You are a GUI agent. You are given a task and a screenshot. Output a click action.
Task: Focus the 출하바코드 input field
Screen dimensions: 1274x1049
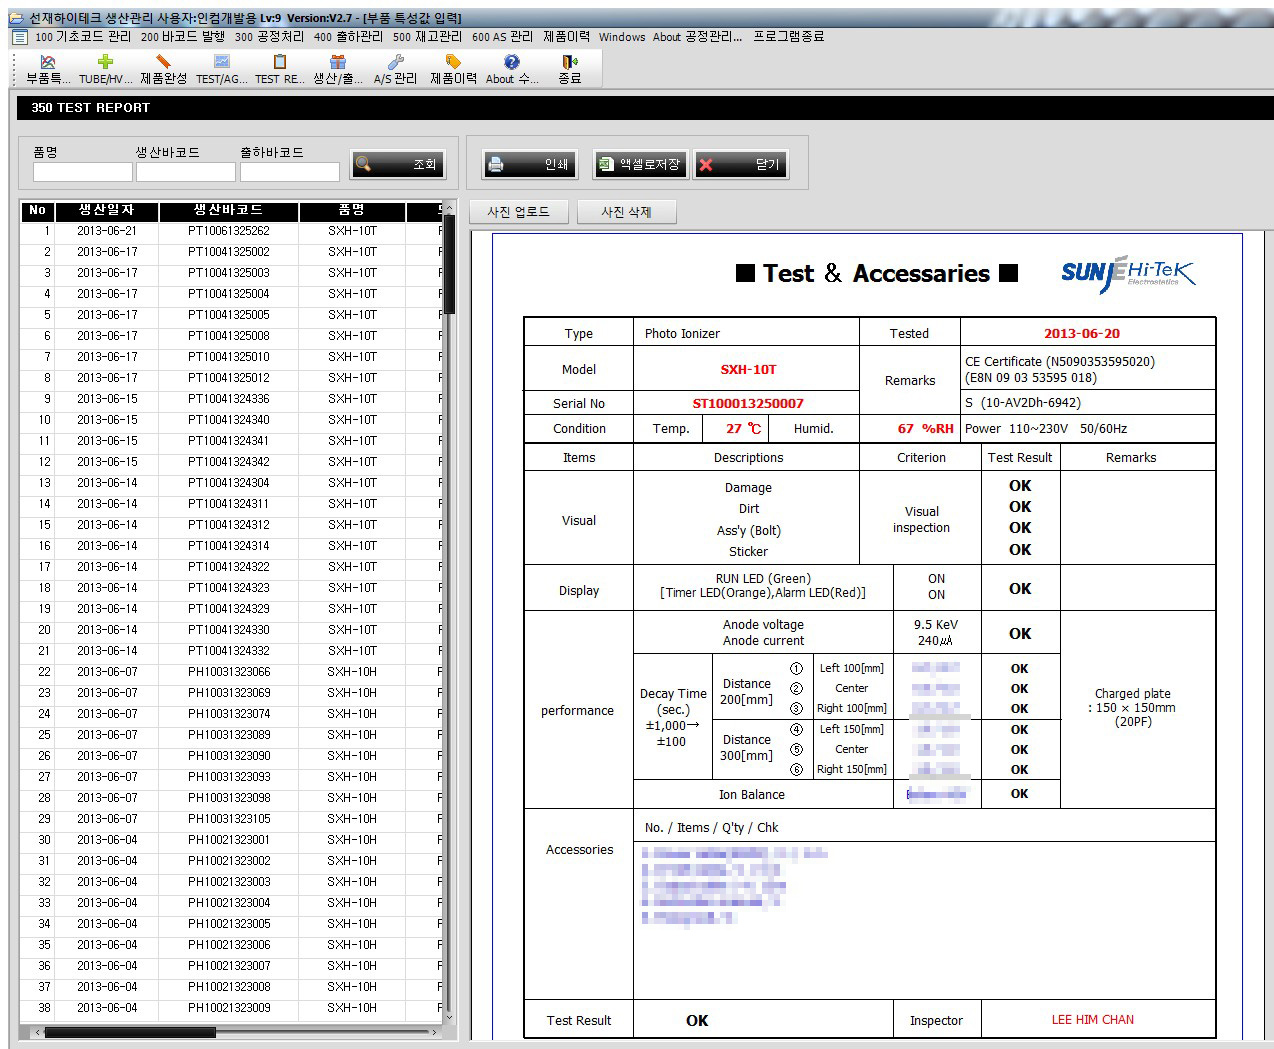[x=290, y=172]
